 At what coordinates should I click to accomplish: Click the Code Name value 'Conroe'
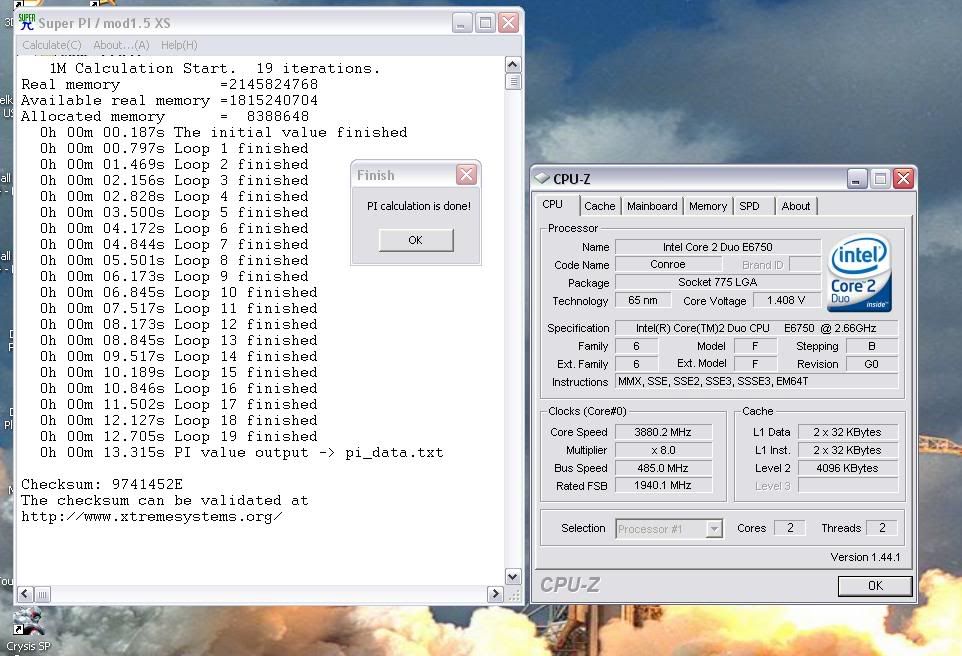[668, 264]
